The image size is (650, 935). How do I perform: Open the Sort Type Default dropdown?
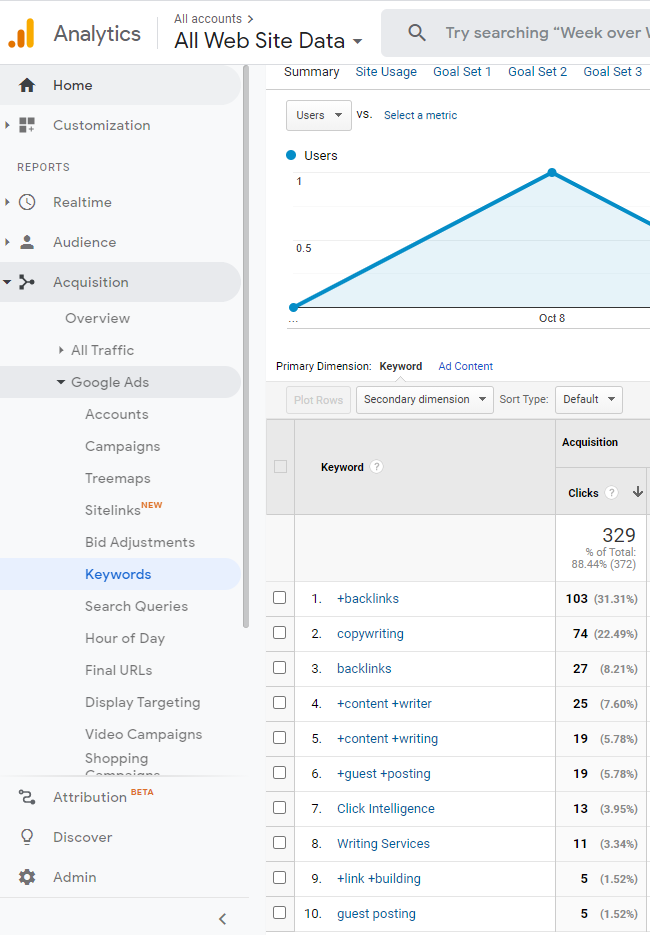[x=588, y=400]
